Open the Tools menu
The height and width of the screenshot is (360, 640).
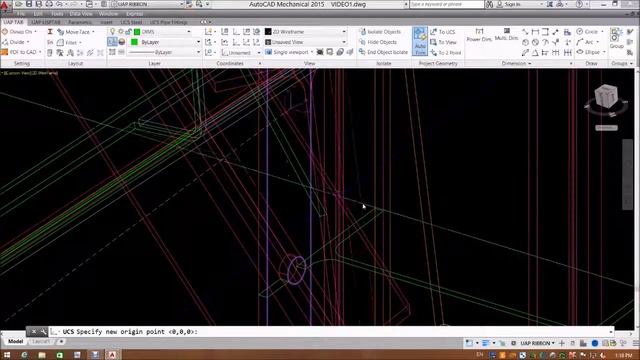(x=57, y=14)
